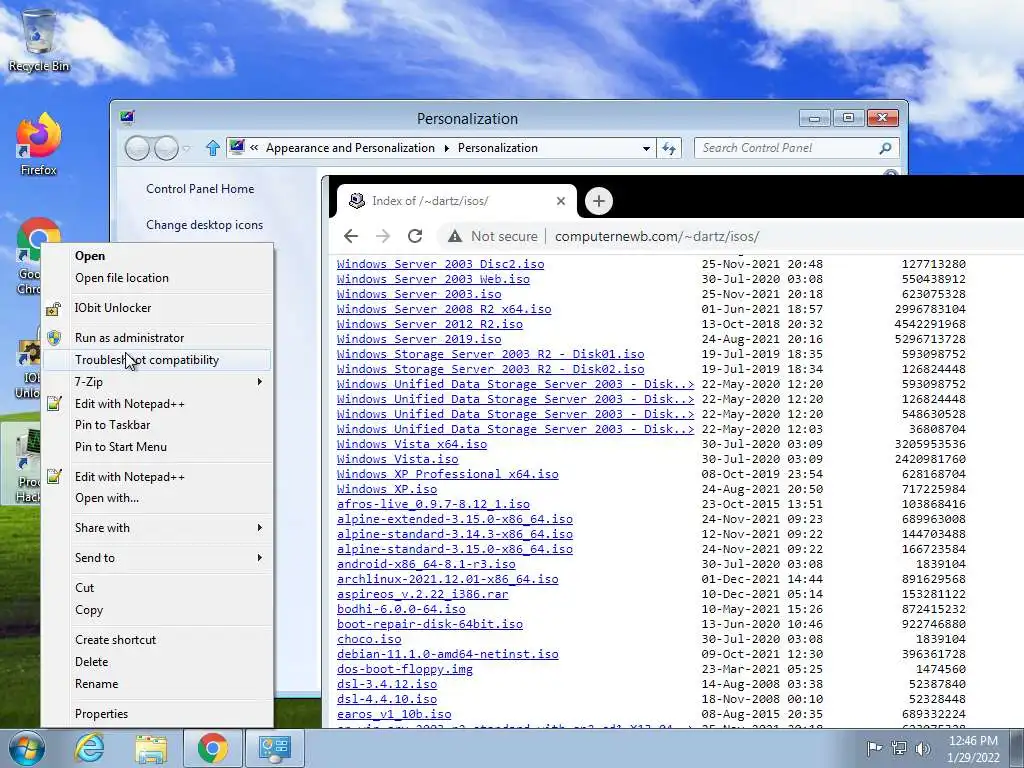Refresh the Personalization address bar

[669, 148]
